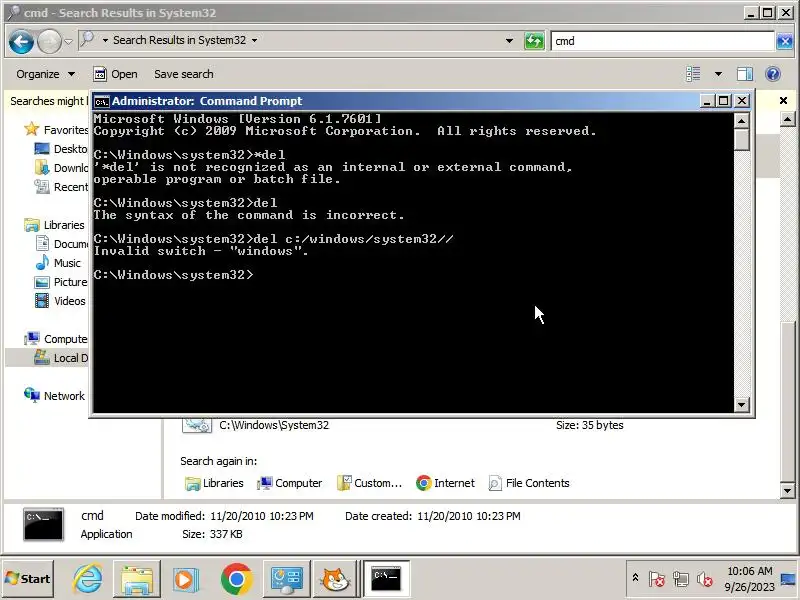Search again on the Internet

pos(445,483)
